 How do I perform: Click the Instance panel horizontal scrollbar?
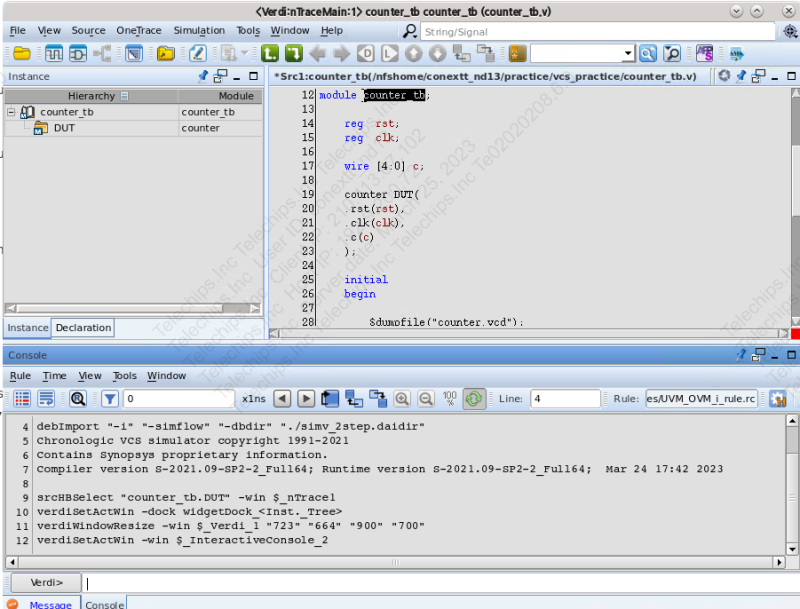click(133, 308)
